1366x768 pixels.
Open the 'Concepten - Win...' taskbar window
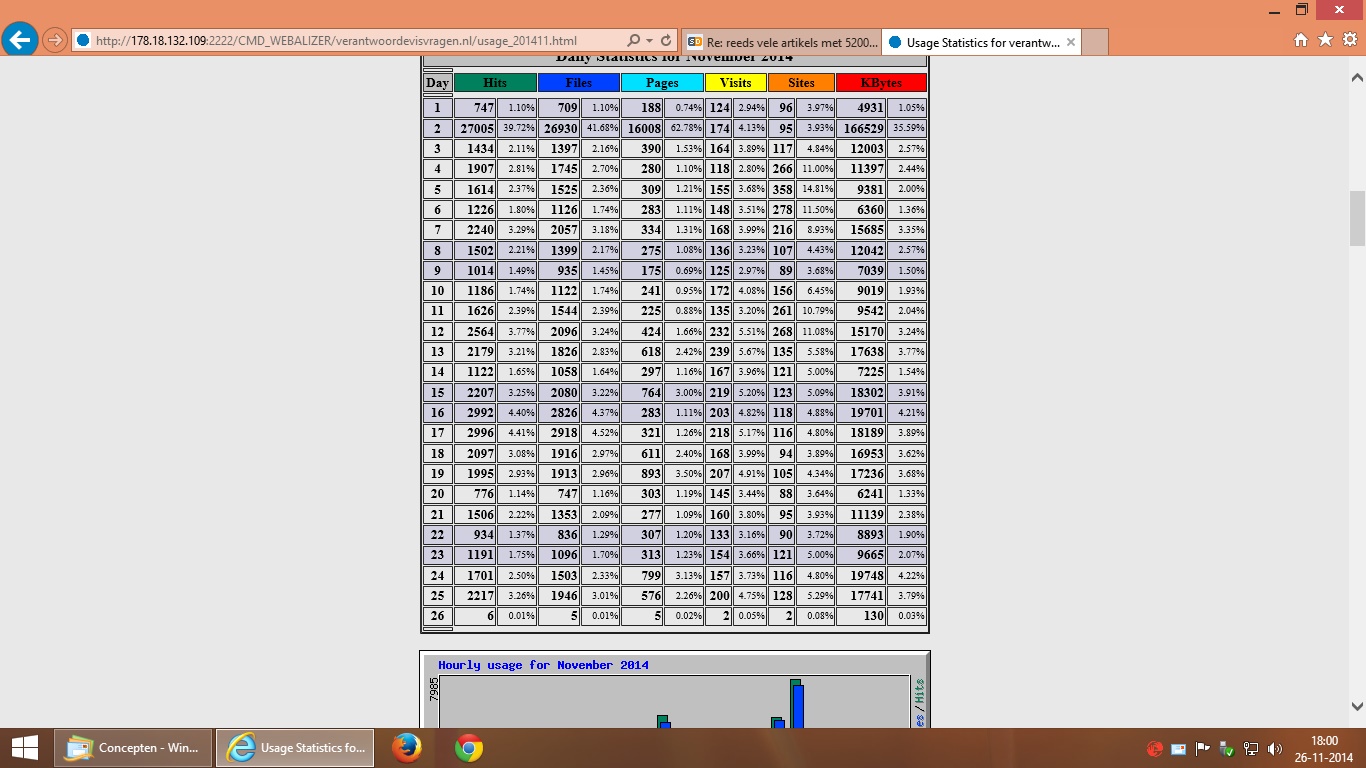coord(134,748)
